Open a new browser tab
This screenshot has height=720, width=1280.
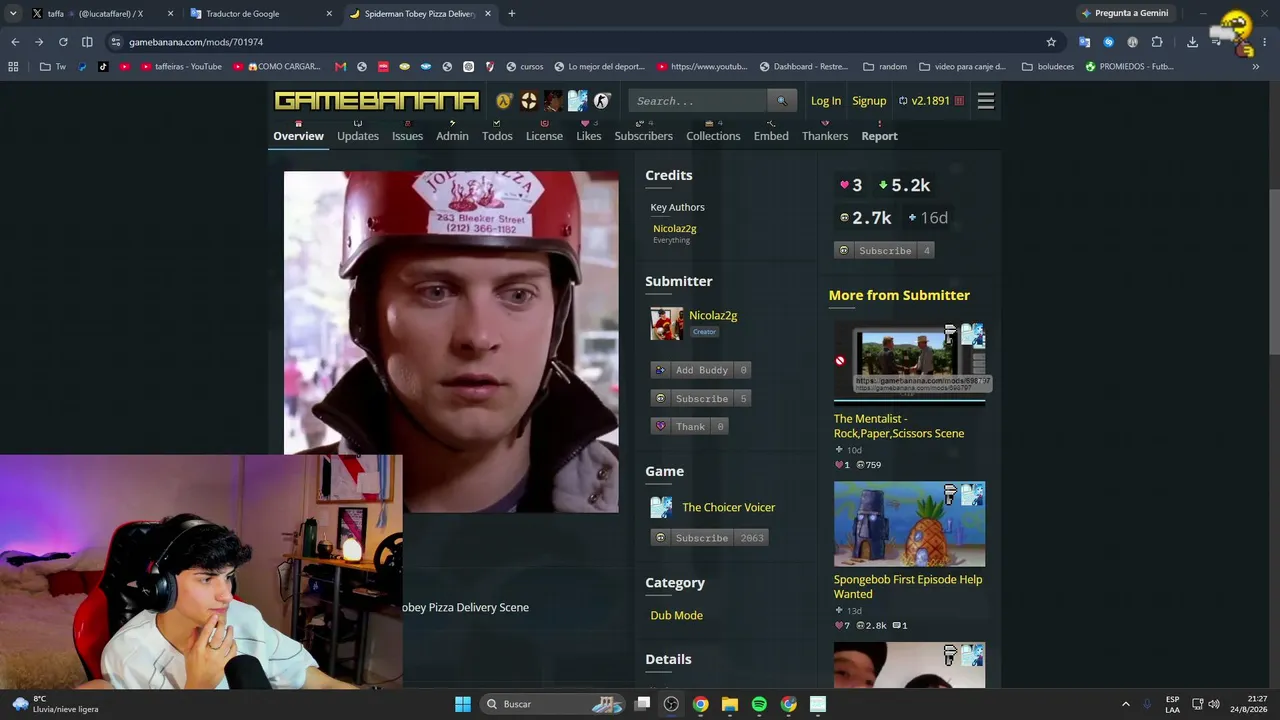[511, 14]
